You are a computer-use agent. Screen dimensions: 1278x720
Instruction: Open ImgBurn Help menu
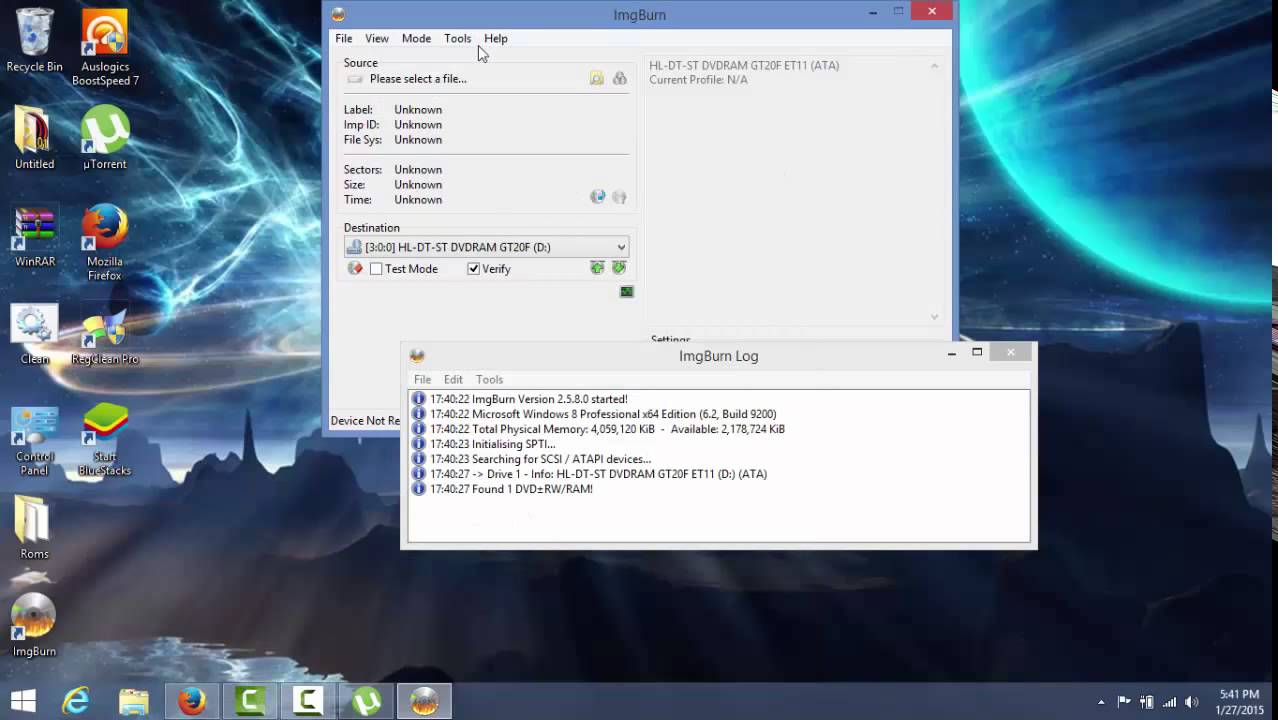click(496, 38)
